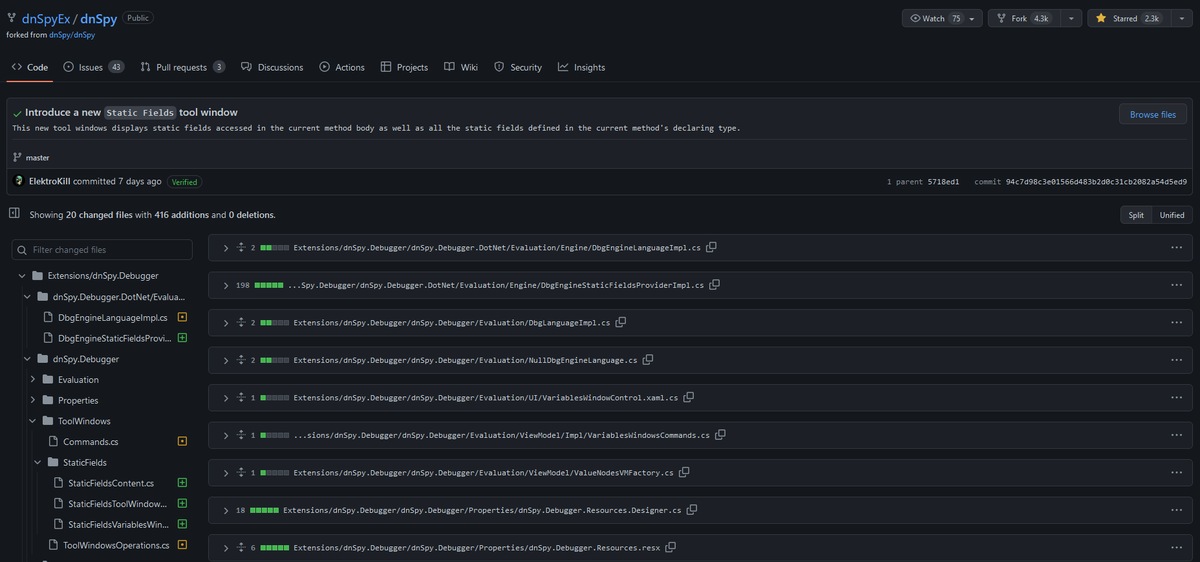Screen dimensions: 1200x562
Task: Collapse the StaticFields folder in tree
Action: pos(38,462)
